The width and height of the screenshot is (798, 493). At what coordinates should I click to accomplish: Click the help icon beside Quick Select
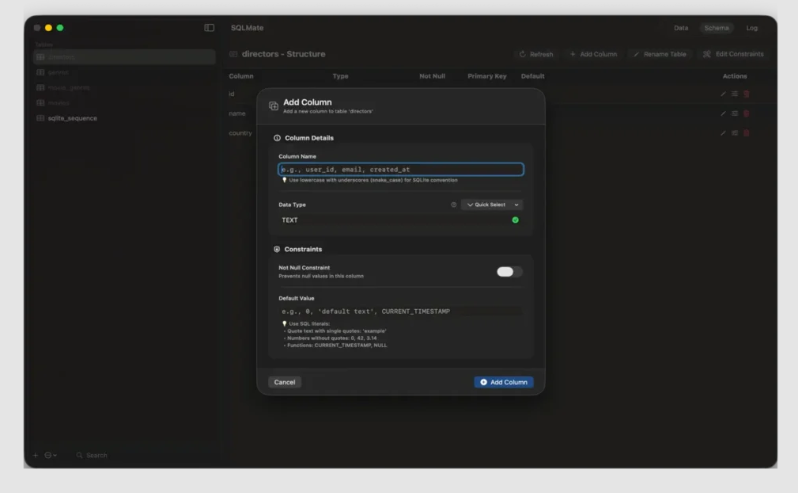(453, 205)
